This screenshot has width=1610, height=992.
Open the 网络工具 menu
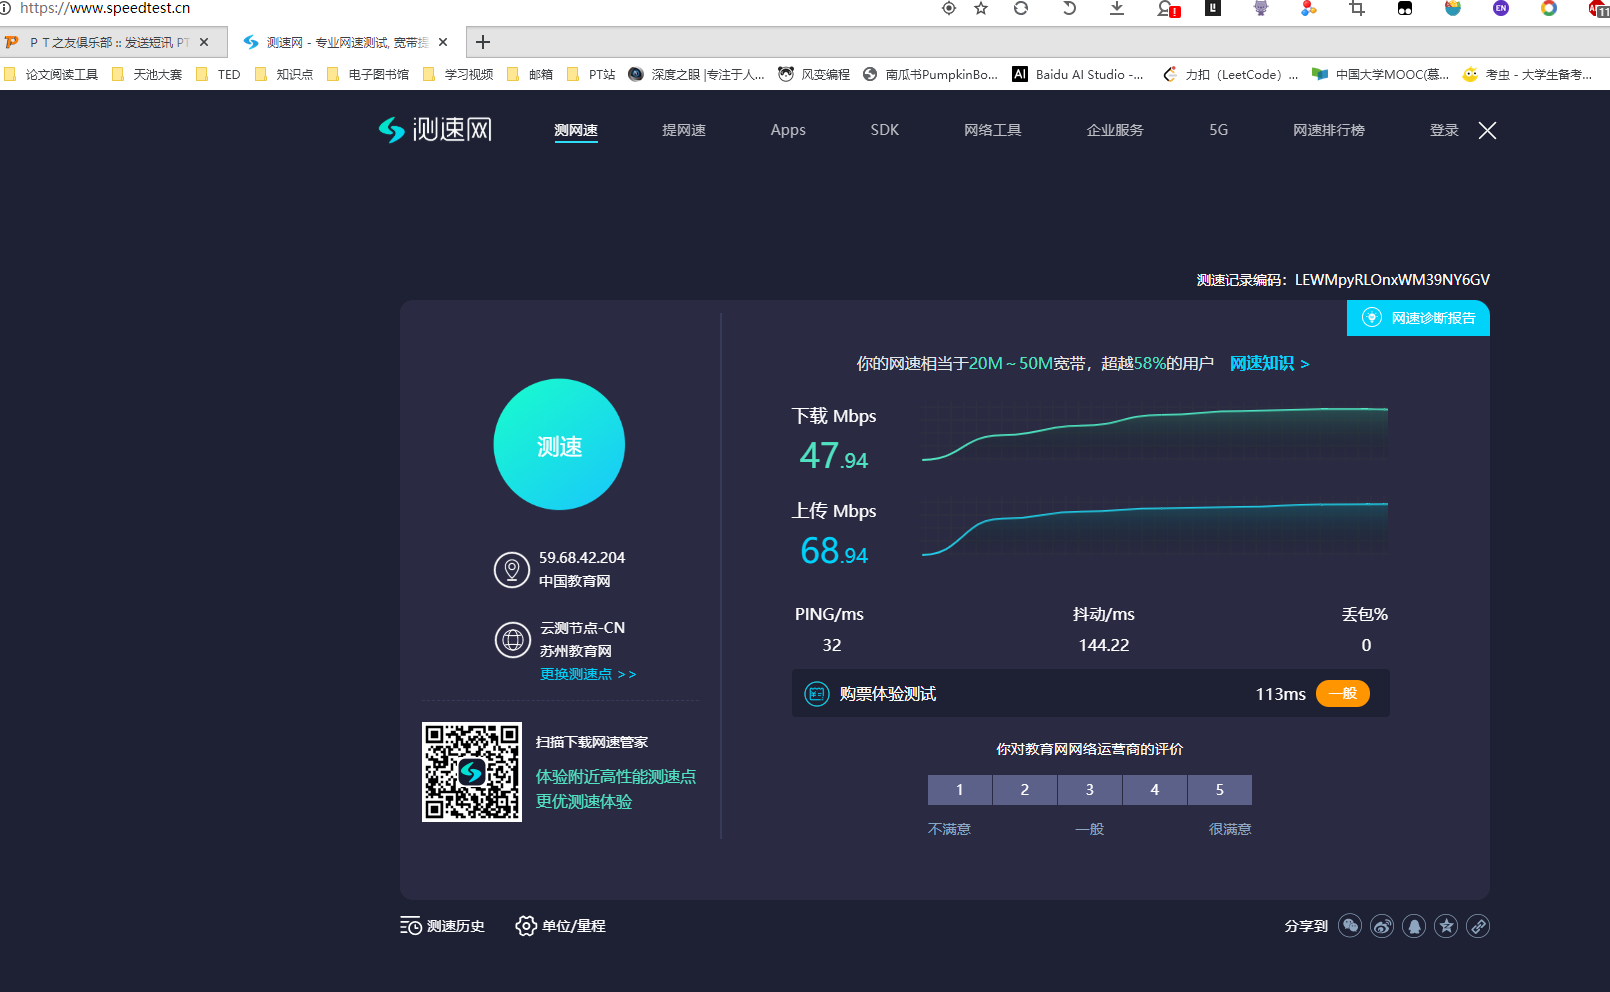[x=993, y=130]
